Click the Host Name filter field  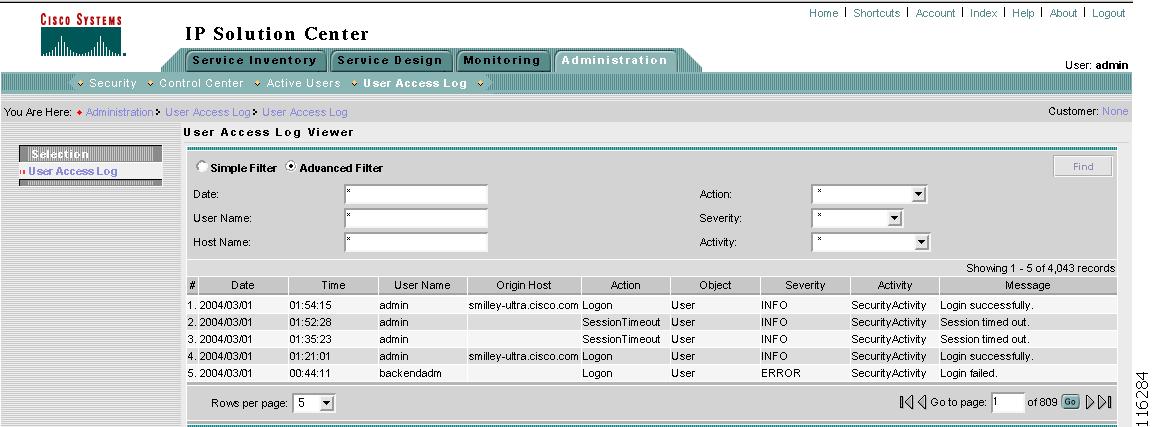[416, 243]
